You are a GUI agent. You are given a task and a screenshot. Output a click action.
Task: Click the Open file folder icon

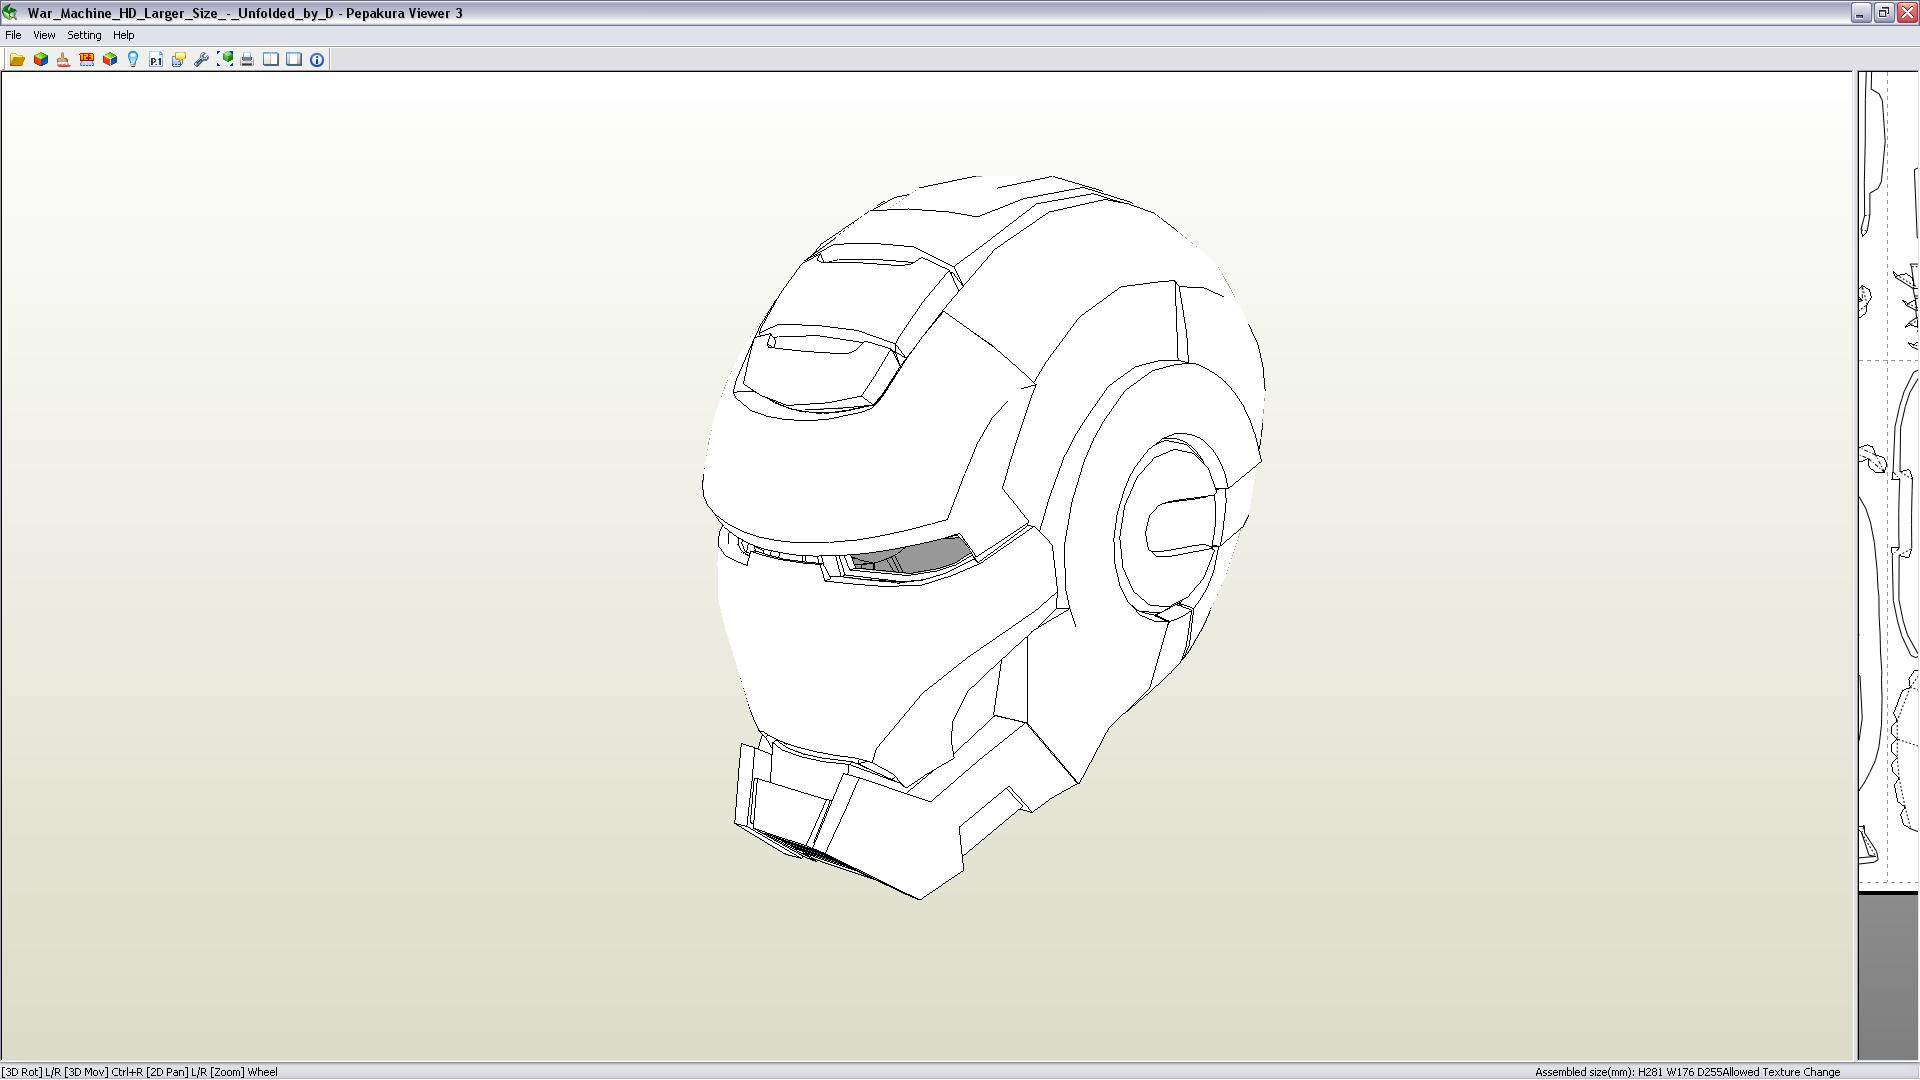point(17,60)
